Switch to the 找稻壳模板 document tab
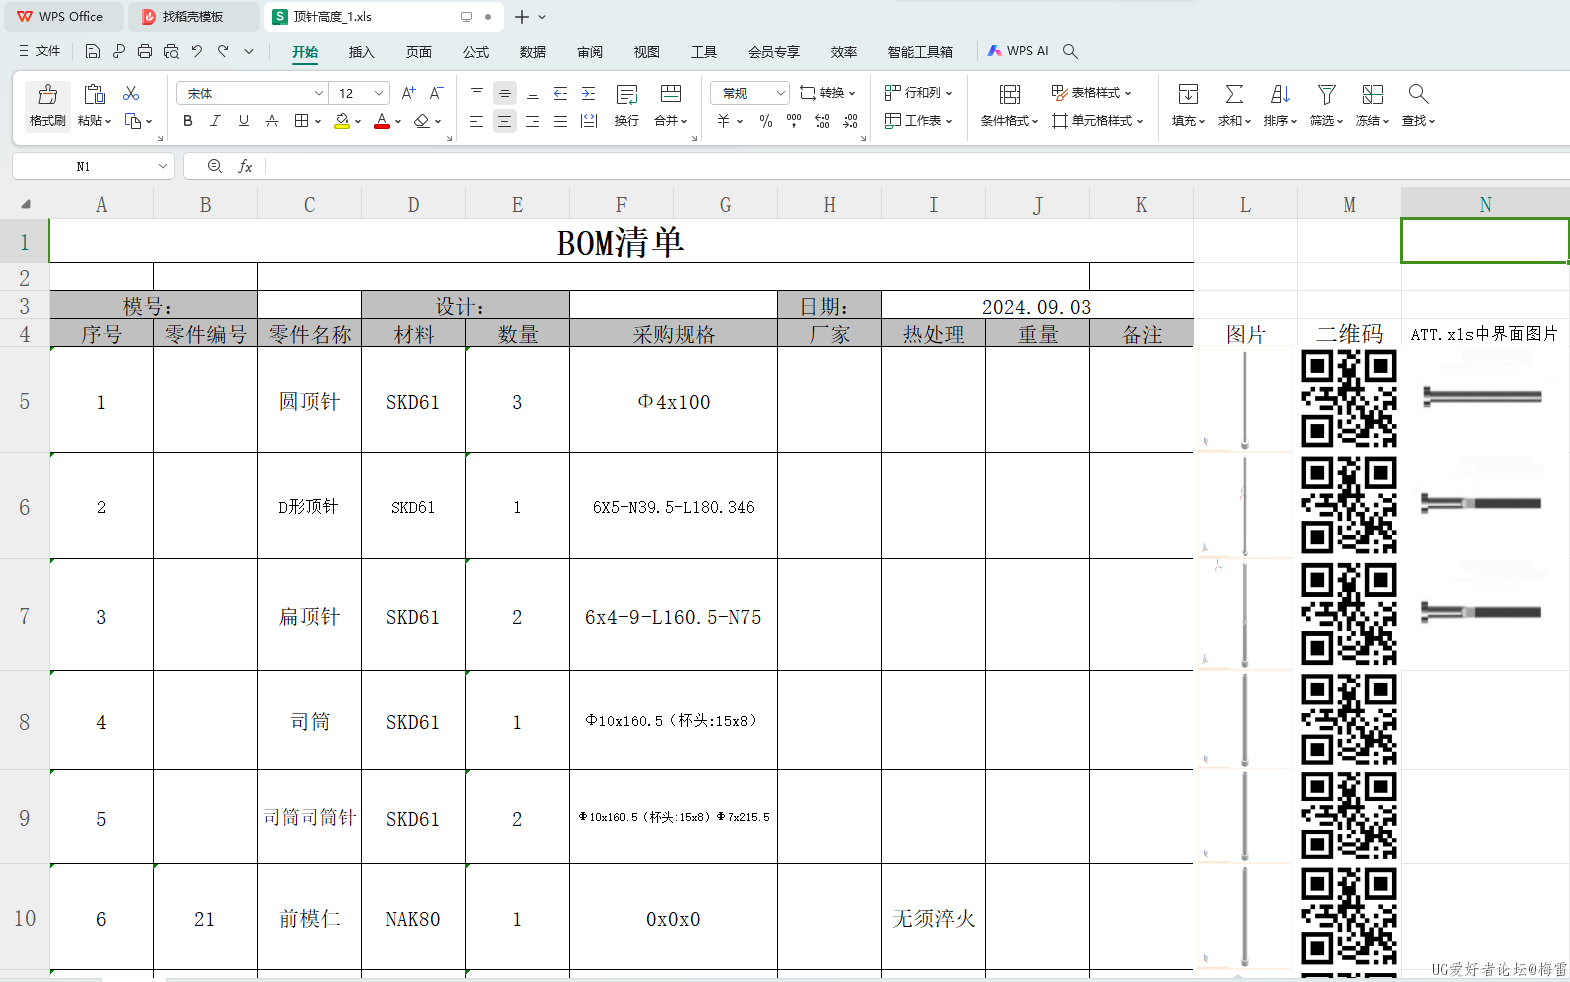1570x982 pixels. (193, 17)
